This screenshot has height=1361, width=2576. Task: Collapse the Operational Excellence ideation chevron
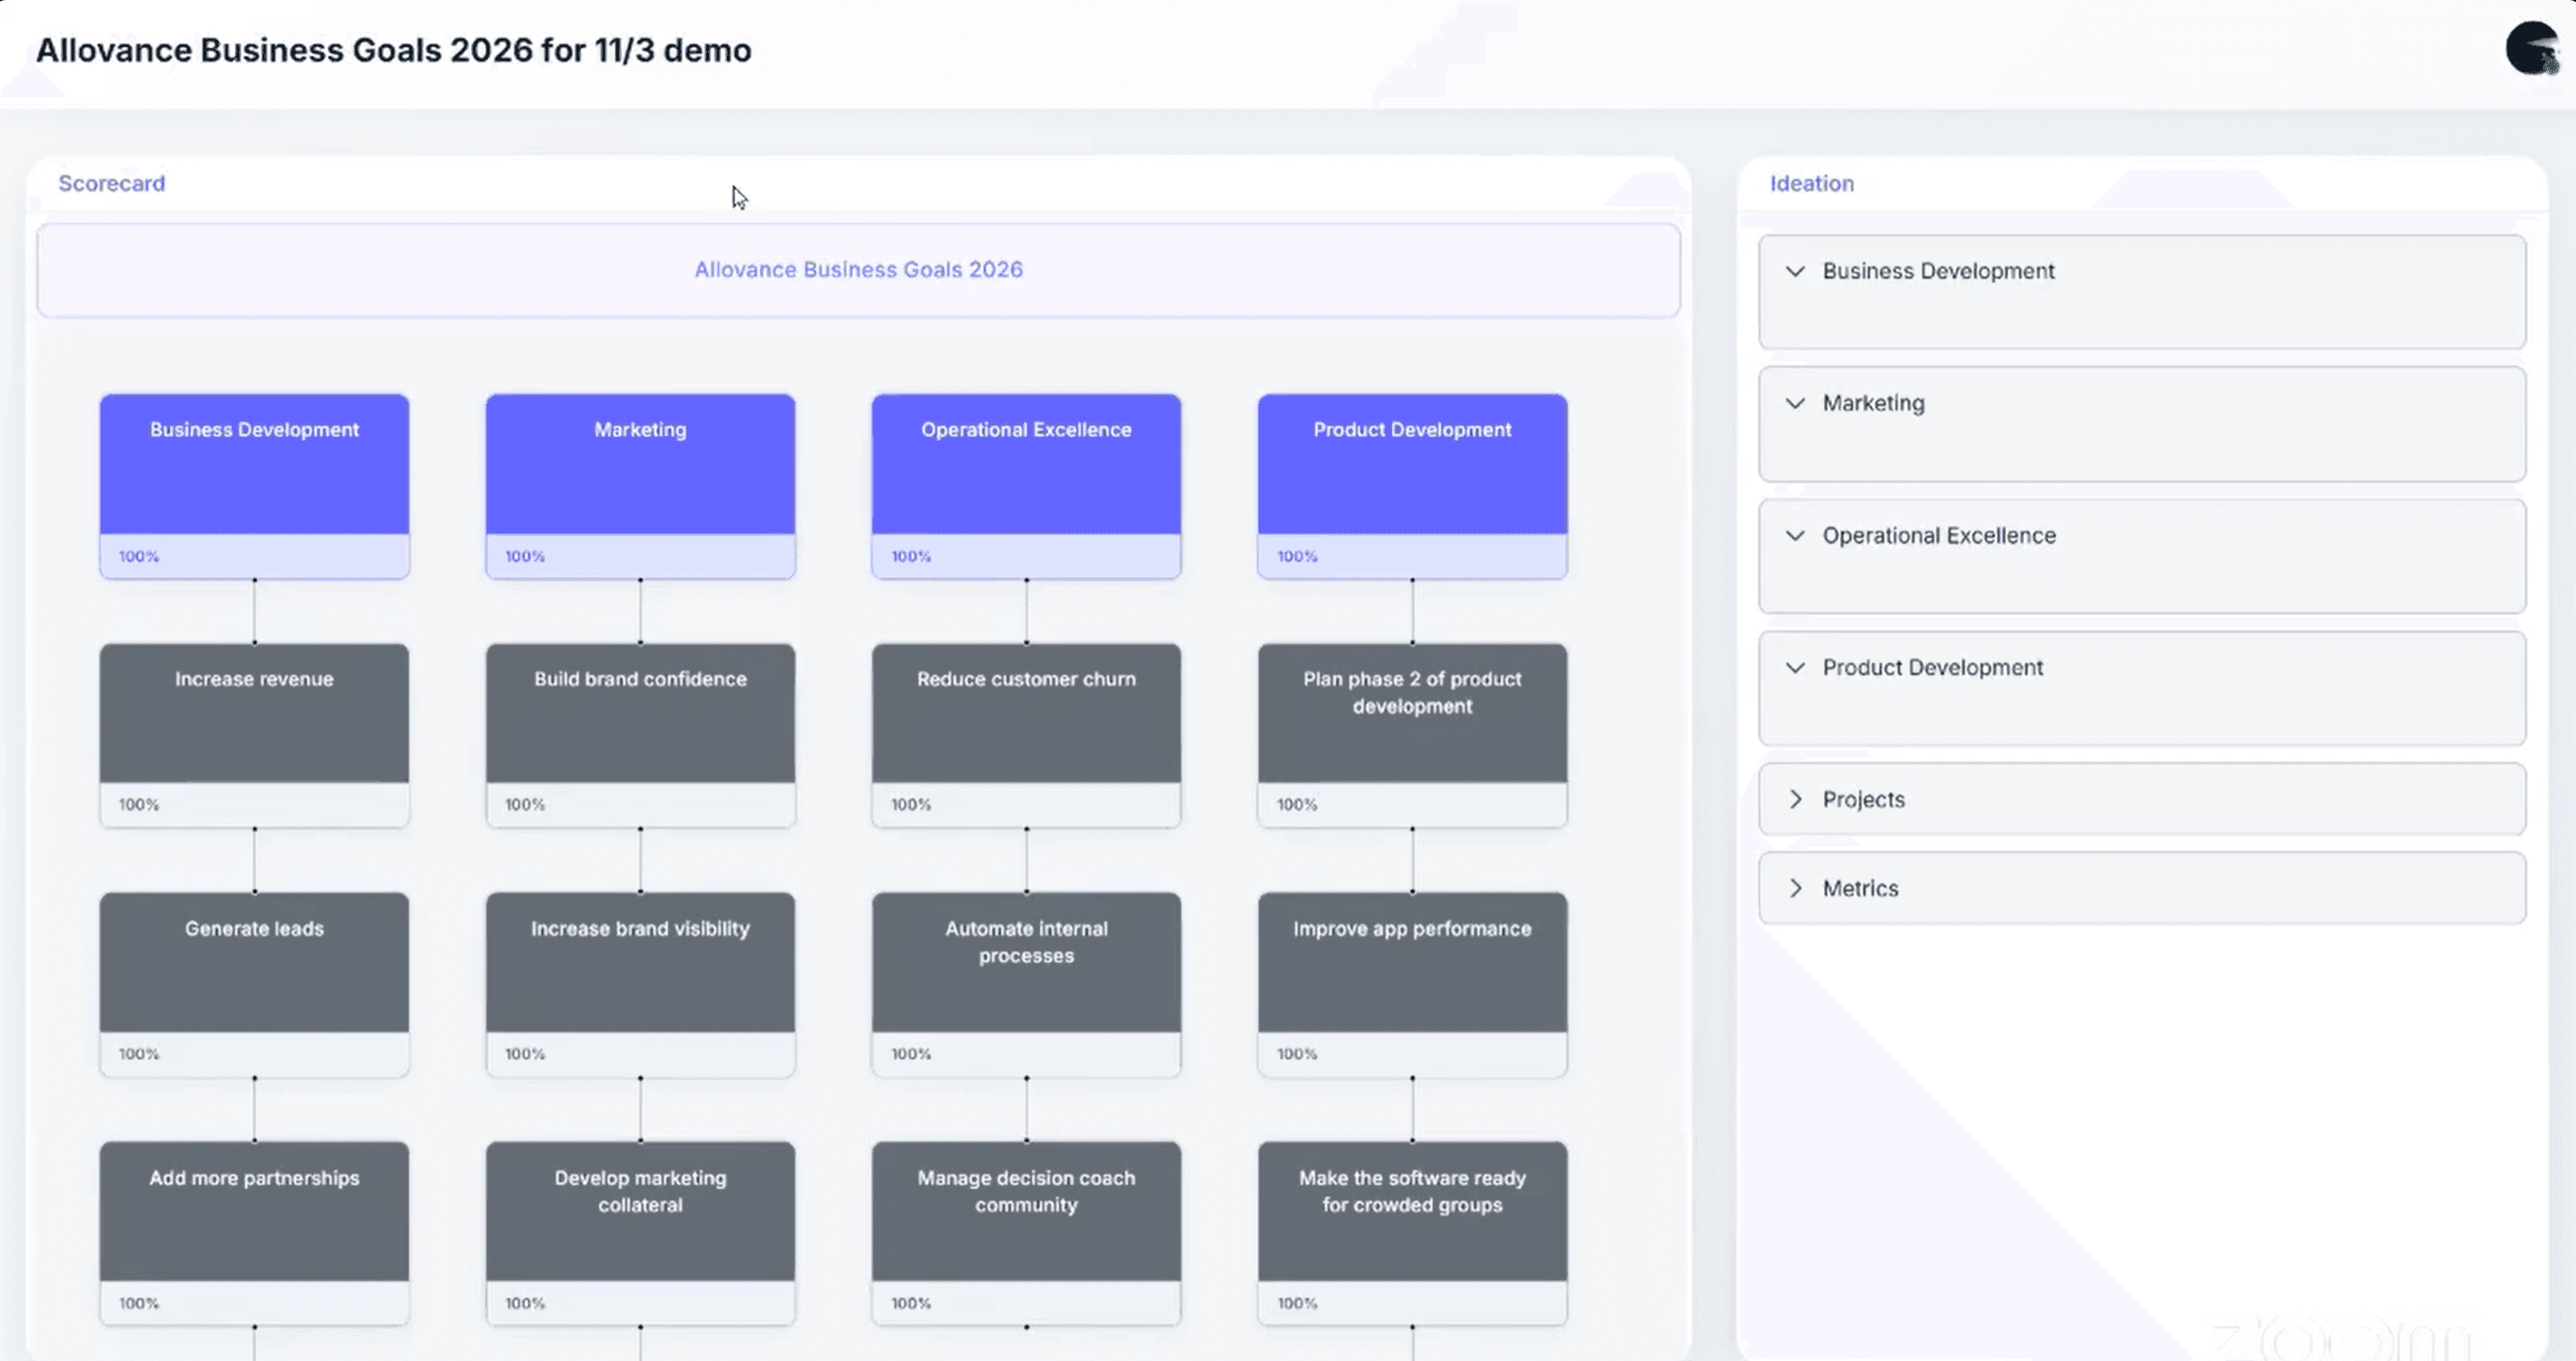1795,536
